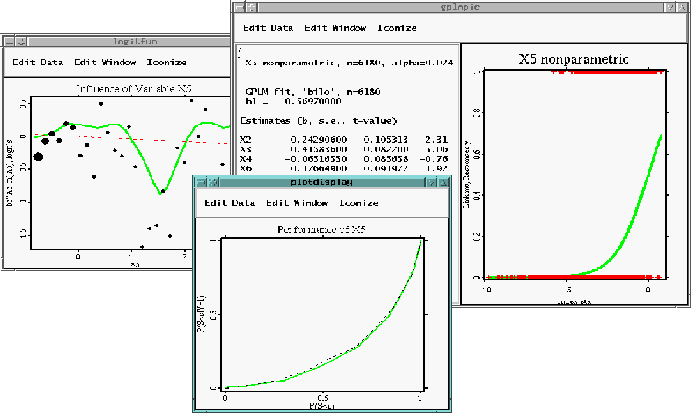Open the logit.fun window menu button

pyautogui.click(x=9, y=41)
